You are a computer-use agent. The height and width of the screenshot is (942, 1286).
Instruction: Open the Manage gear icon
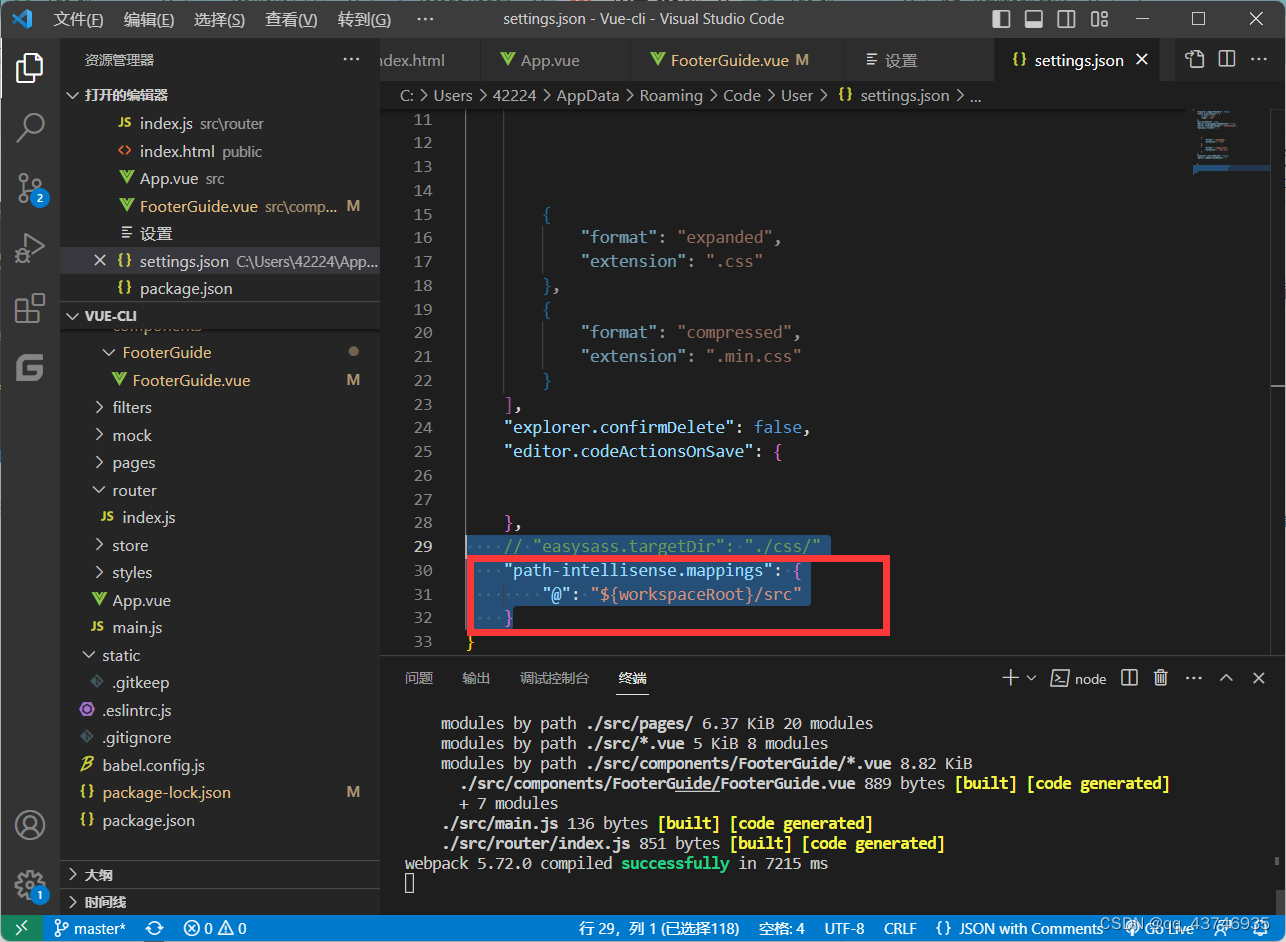coord(30,885)
